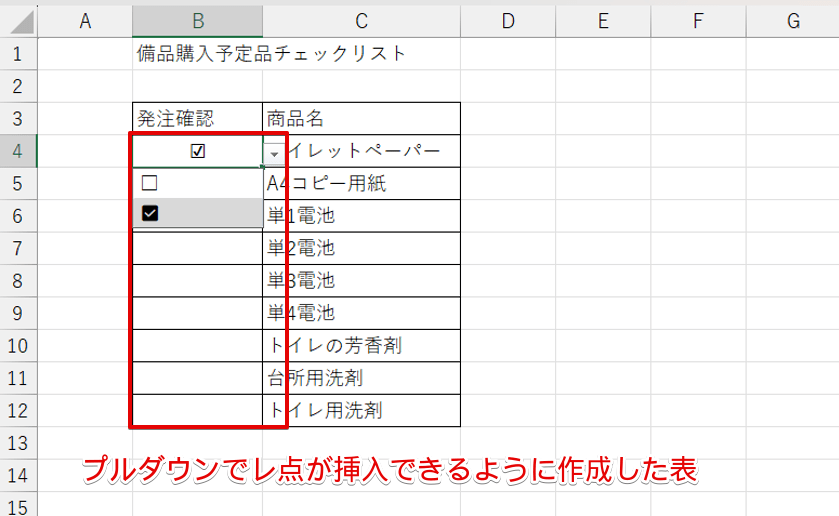Click empty order-check cell next to 単4電池
839x516 pixels.
click(x=197, y=313)
